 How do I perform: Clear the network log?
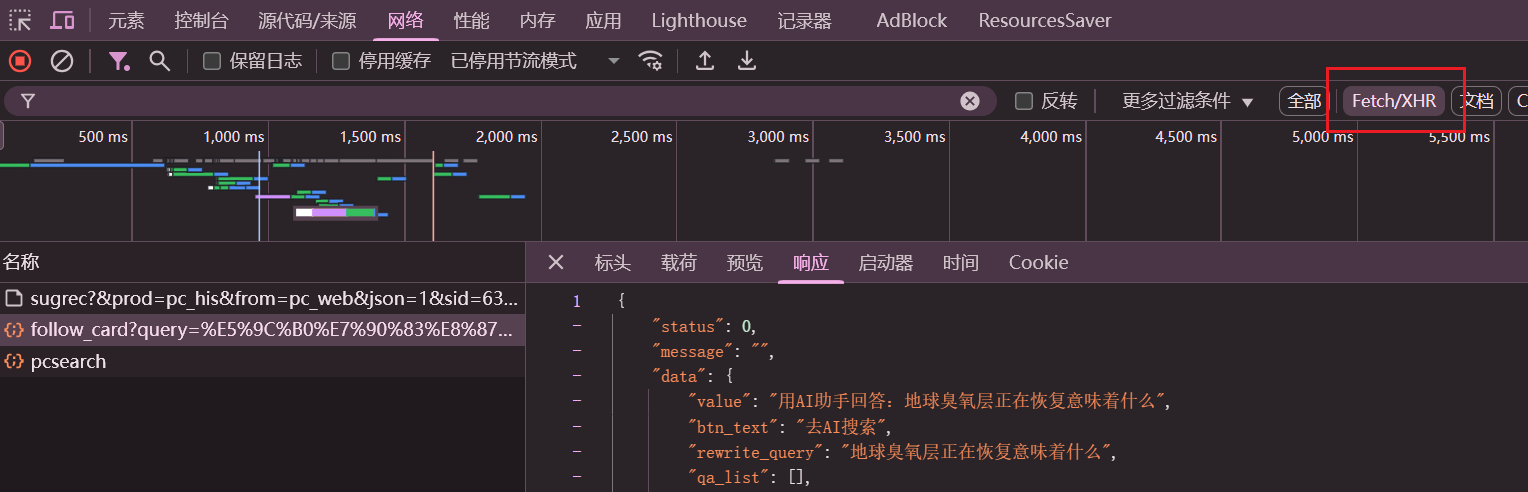click(62, 61)
